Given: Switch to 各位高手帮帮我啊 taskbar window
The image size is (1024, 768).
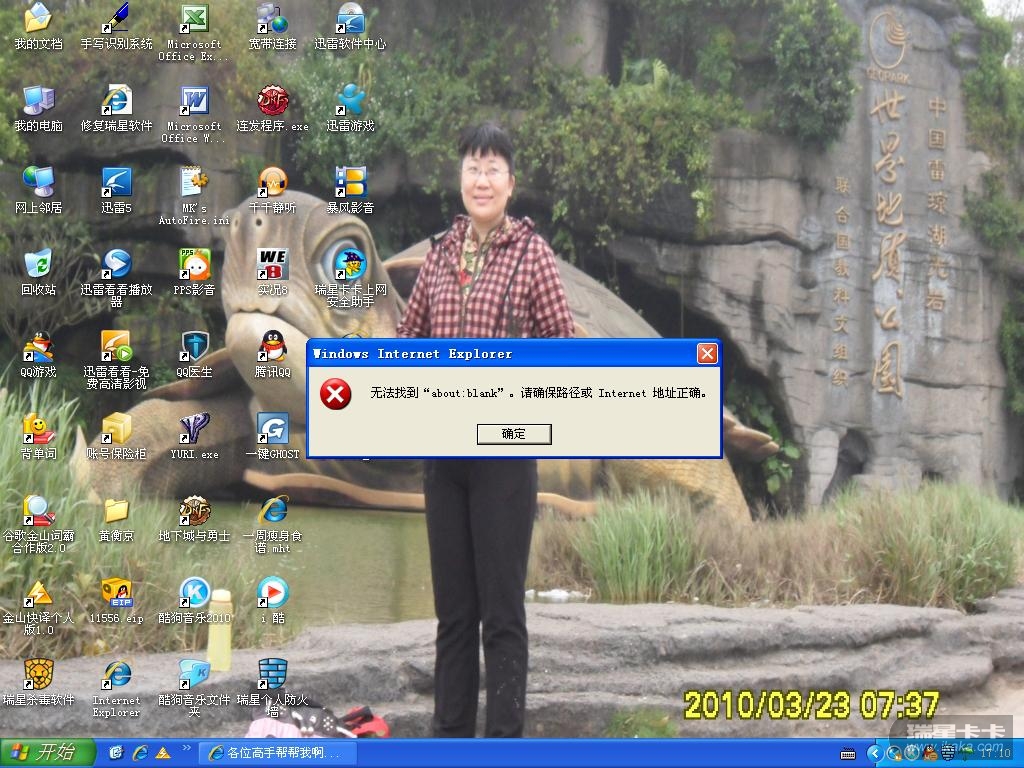Looking at the screenshot, I should tap(279, 753).
